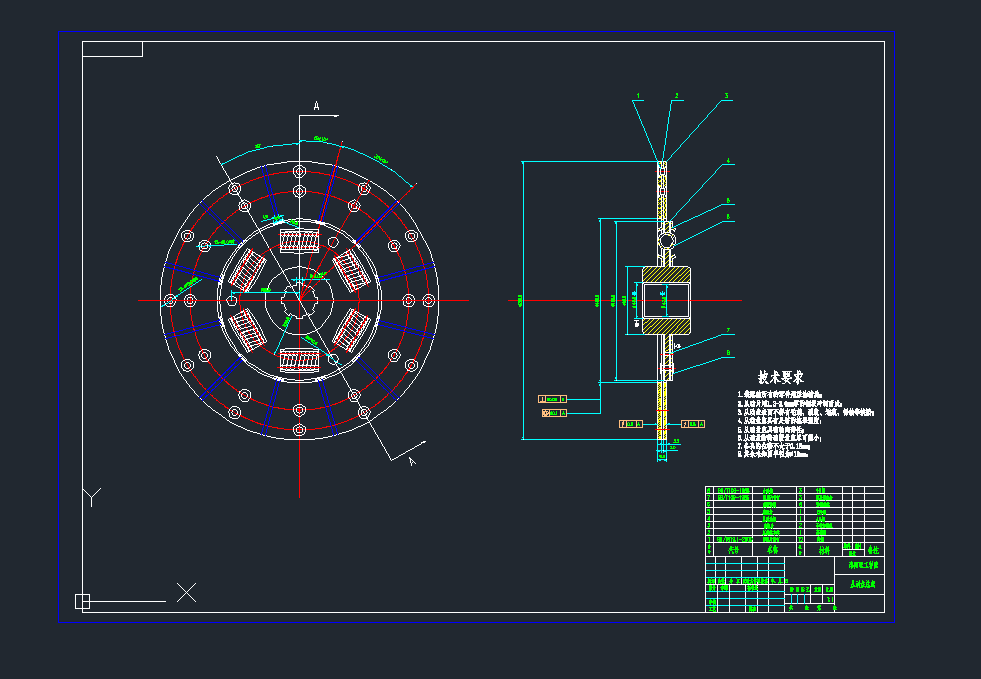Click the small box at frame's top-left corner

[x=112, y=49]
